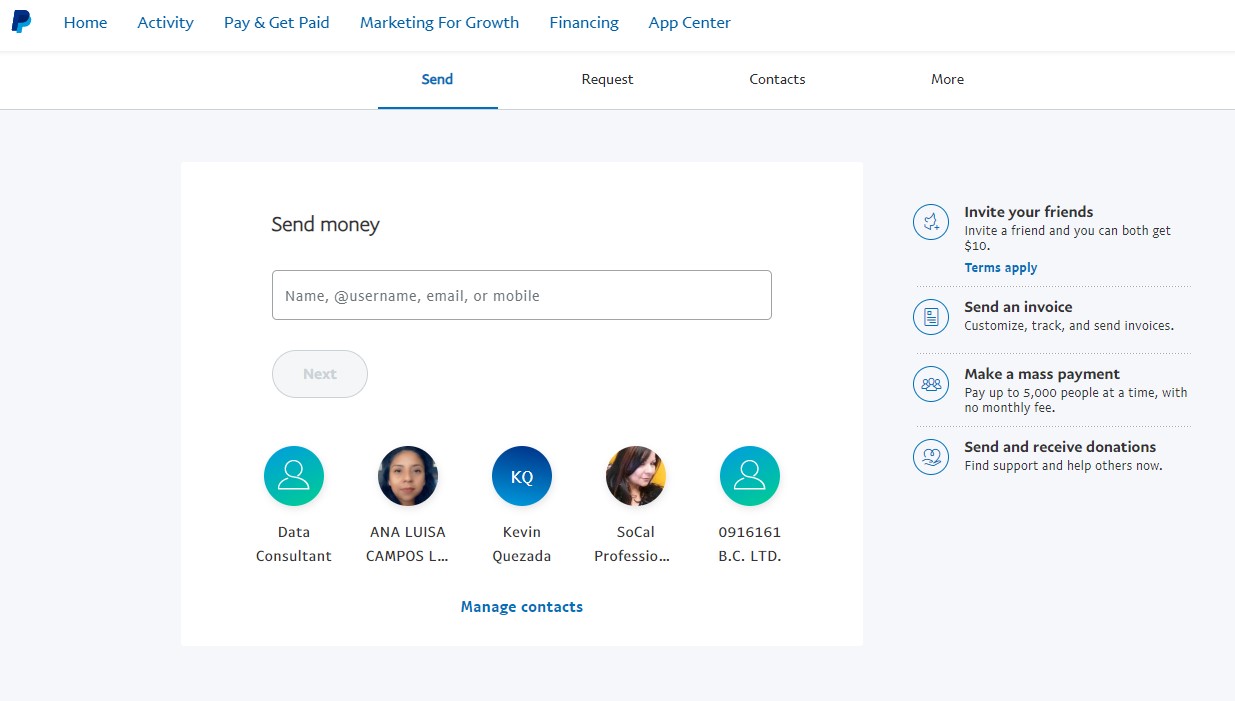This screenshot has height=701, width=1235.
Task: Click the Kevin Quezada name label
Action: pyautogui.click(x=522, y=544)
